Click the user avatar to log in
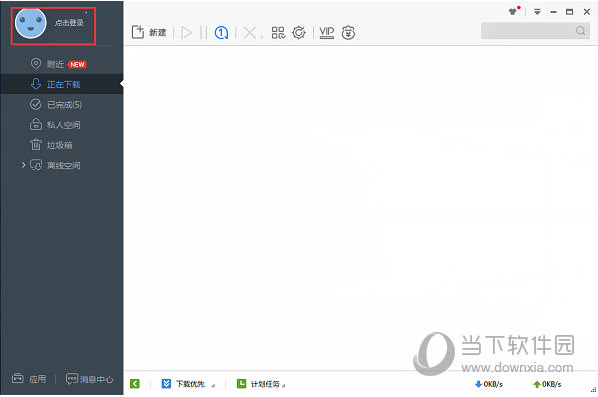The image size is (598, 397). 31,23
